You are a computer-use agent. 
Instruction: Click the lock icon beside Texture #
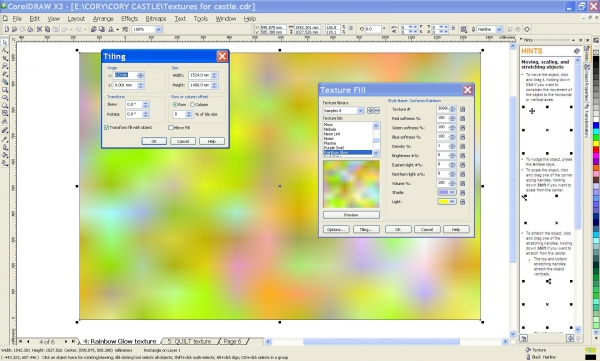(x=463, y=109)
